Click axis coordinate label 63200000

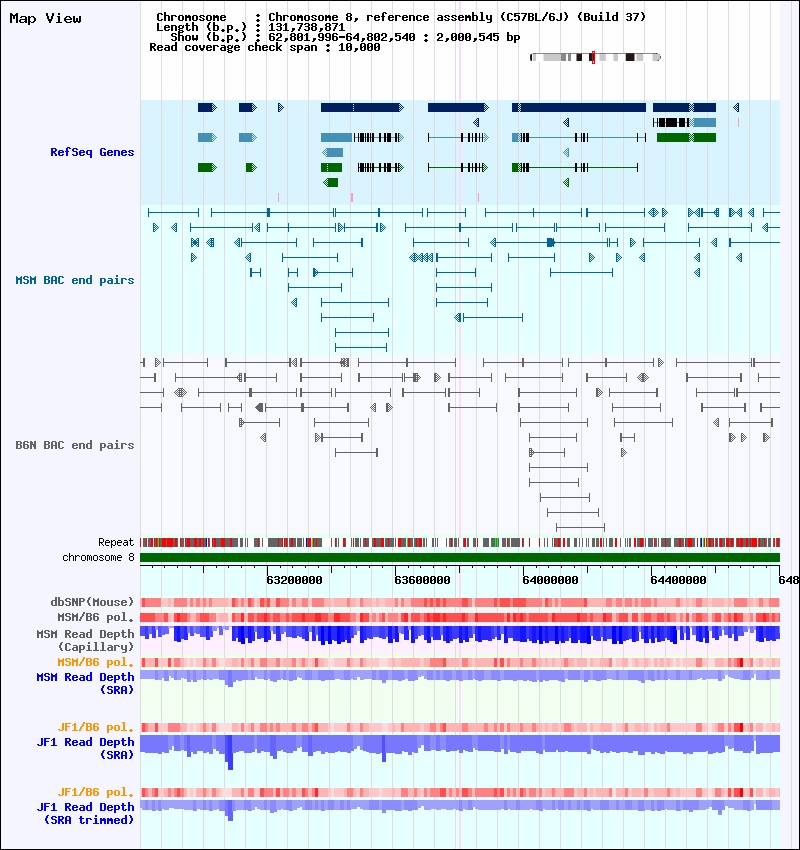tap(294, 580)
